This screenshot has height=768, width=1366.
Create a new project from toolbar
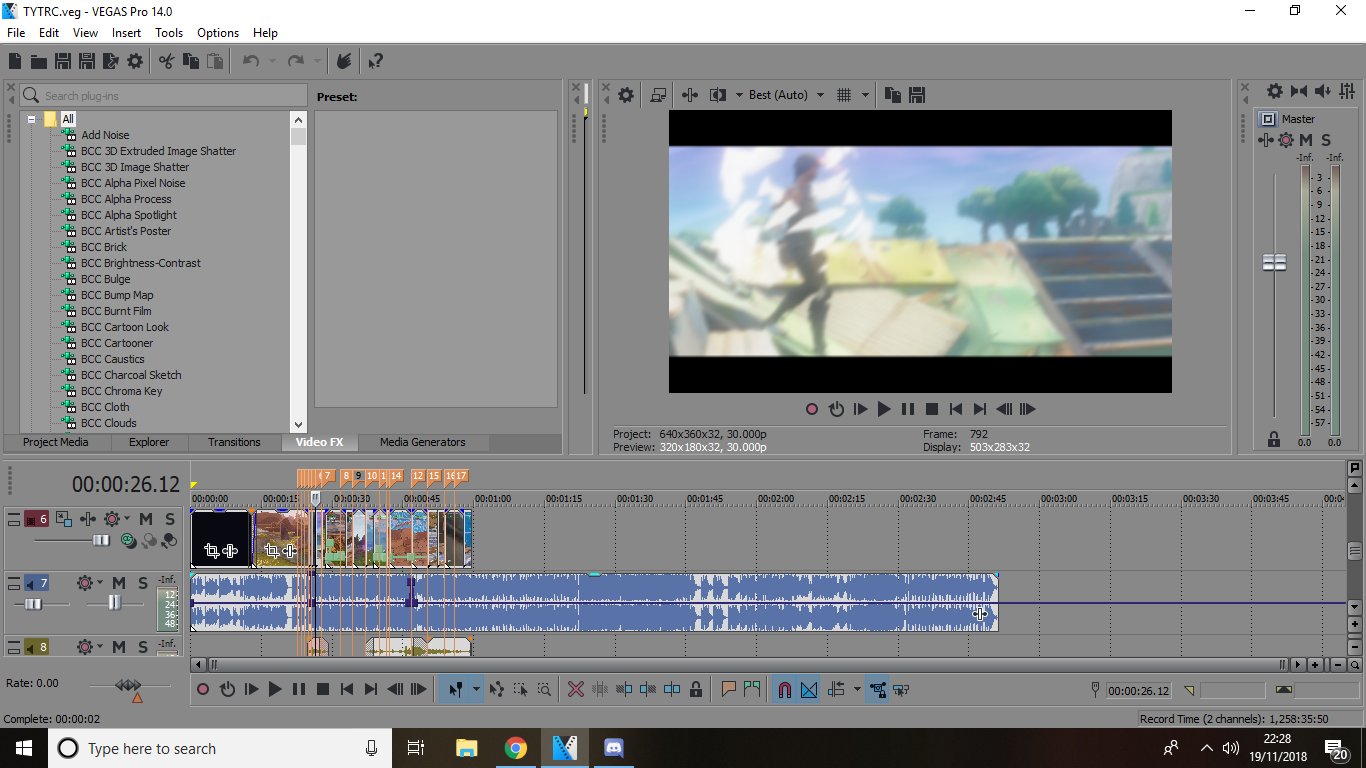[x=15, y=62]
